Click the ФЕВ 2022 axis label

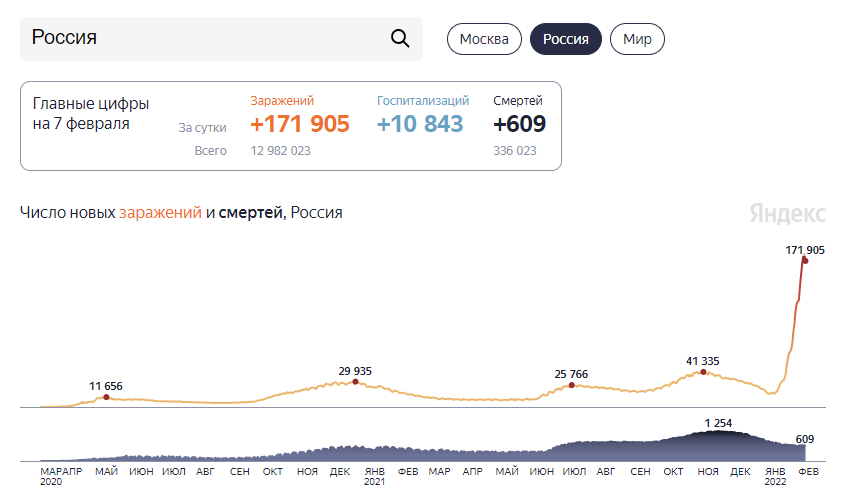click(x=809, y=470)
